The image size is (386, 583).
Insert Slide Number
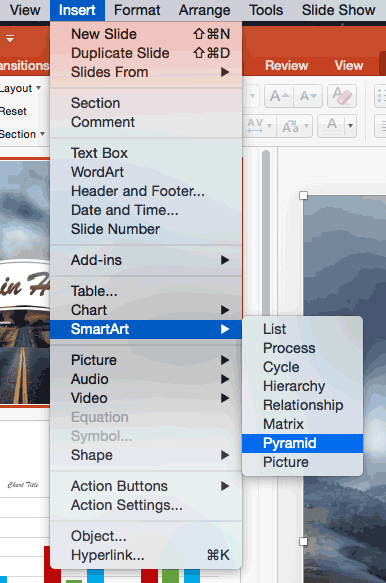tap(146, 229)
